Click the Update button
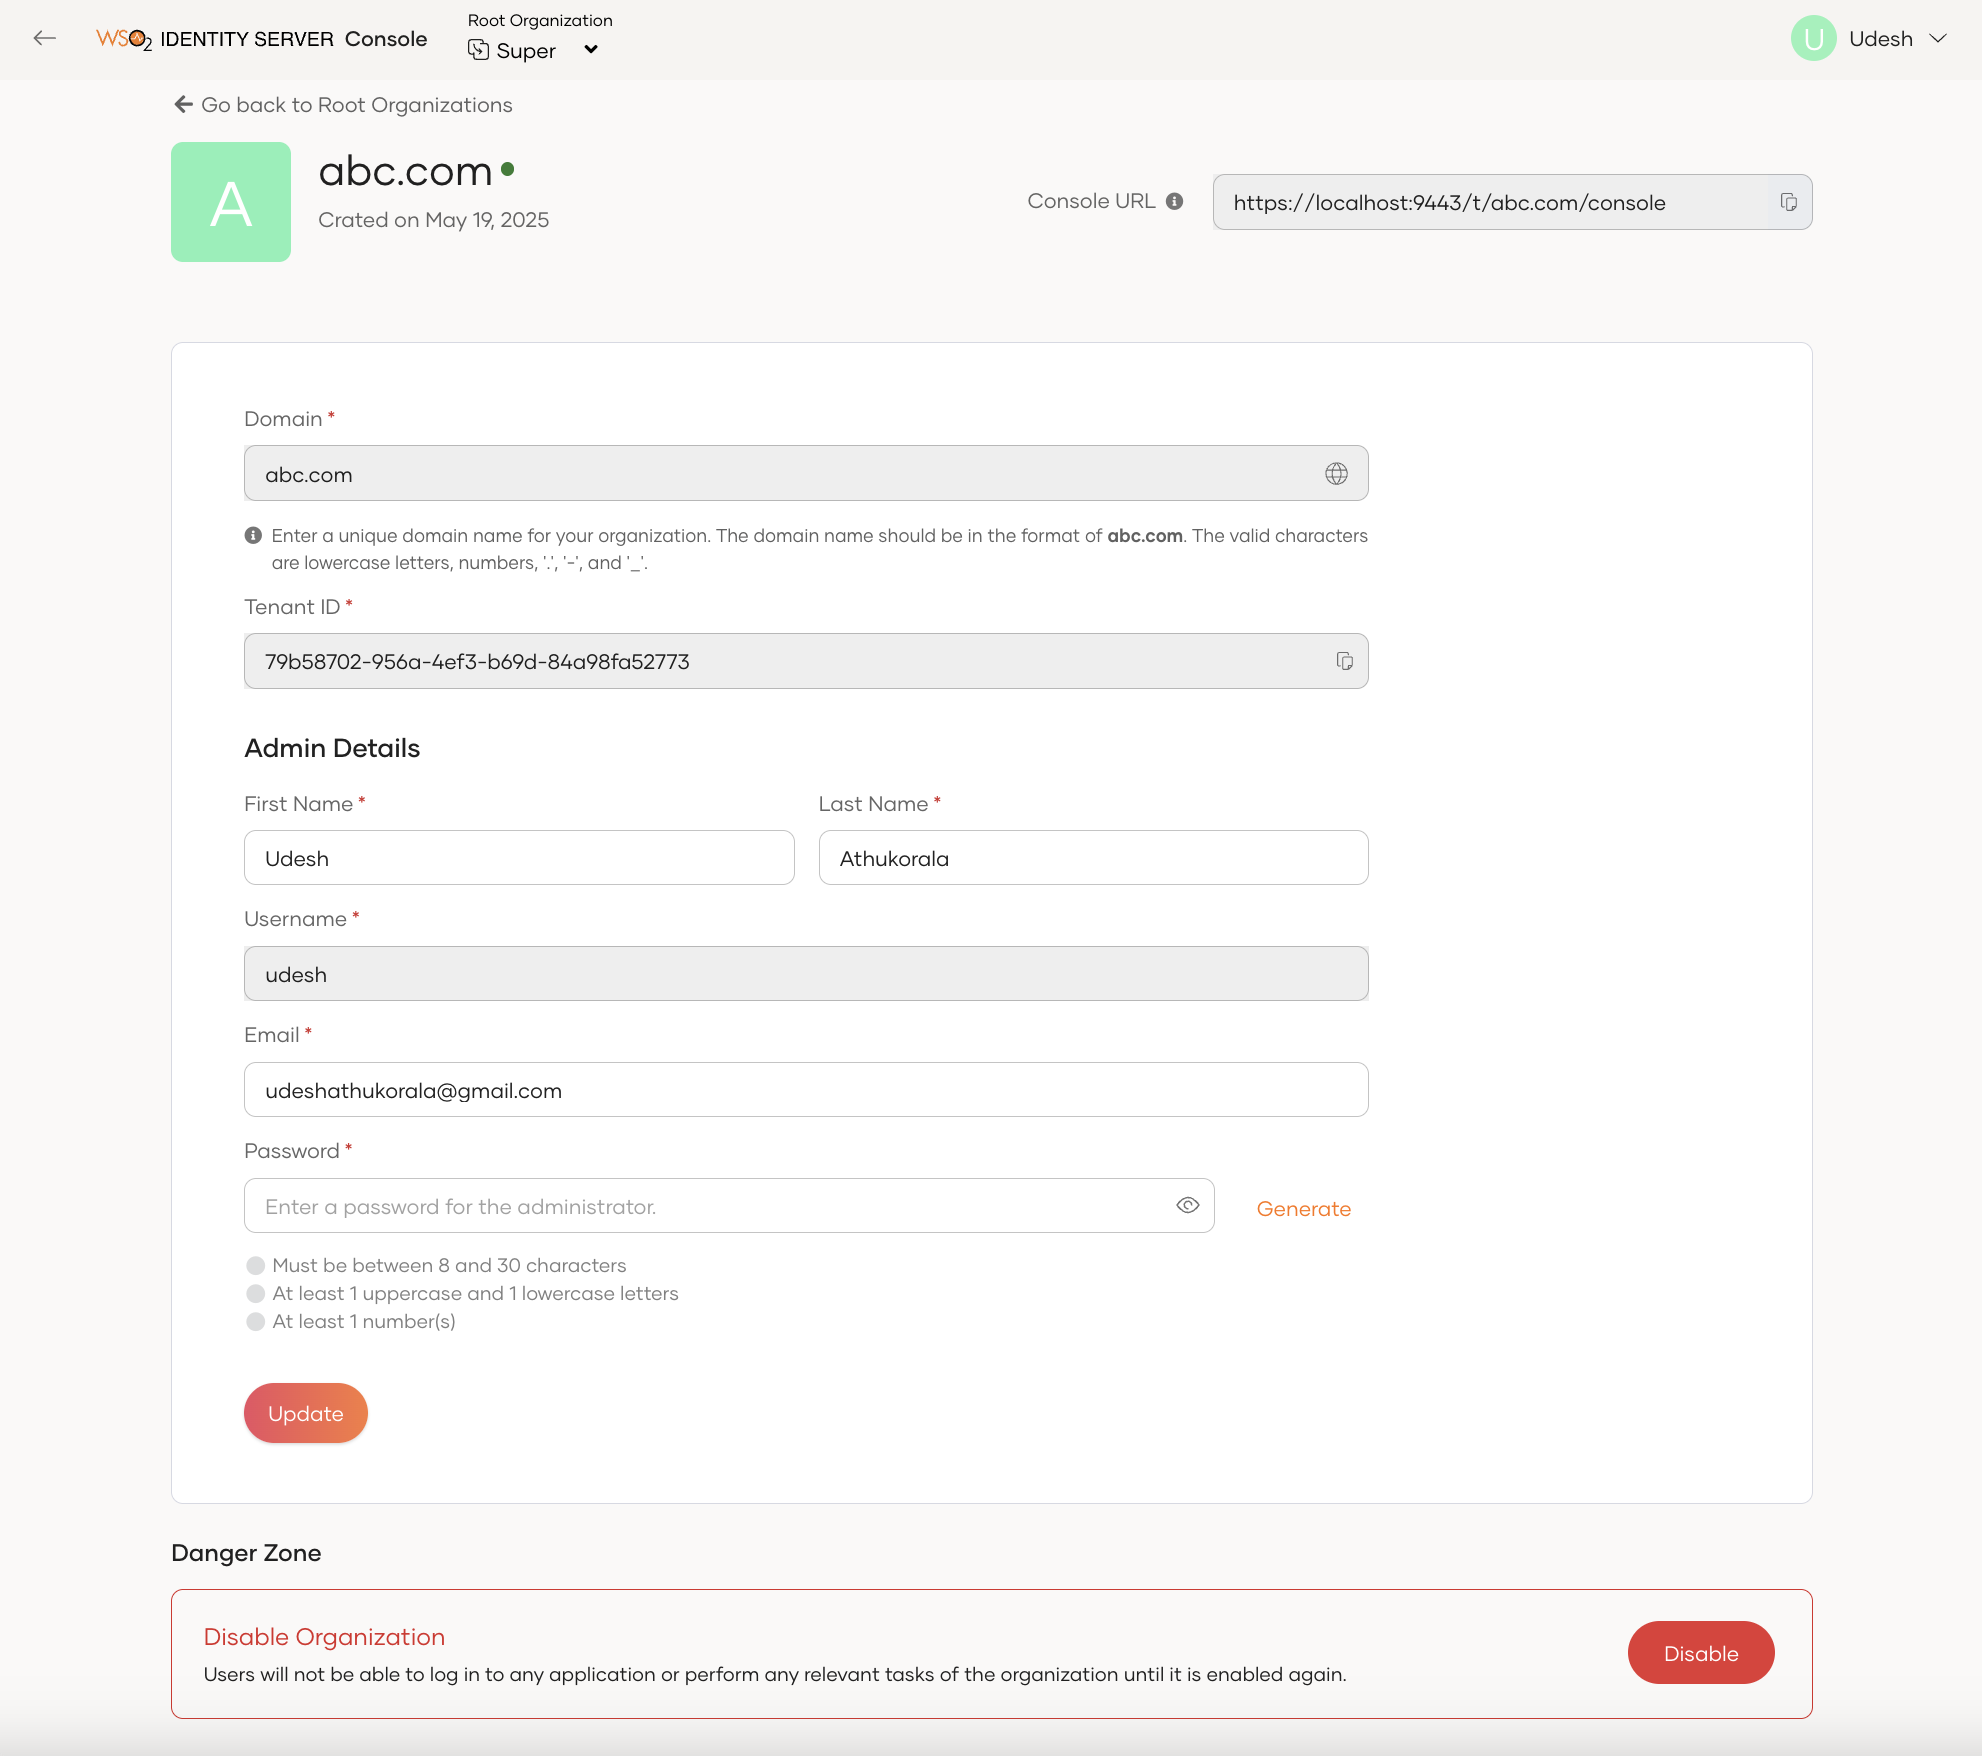The width and height of the screenshot is (1982, 1756). 306,1413
